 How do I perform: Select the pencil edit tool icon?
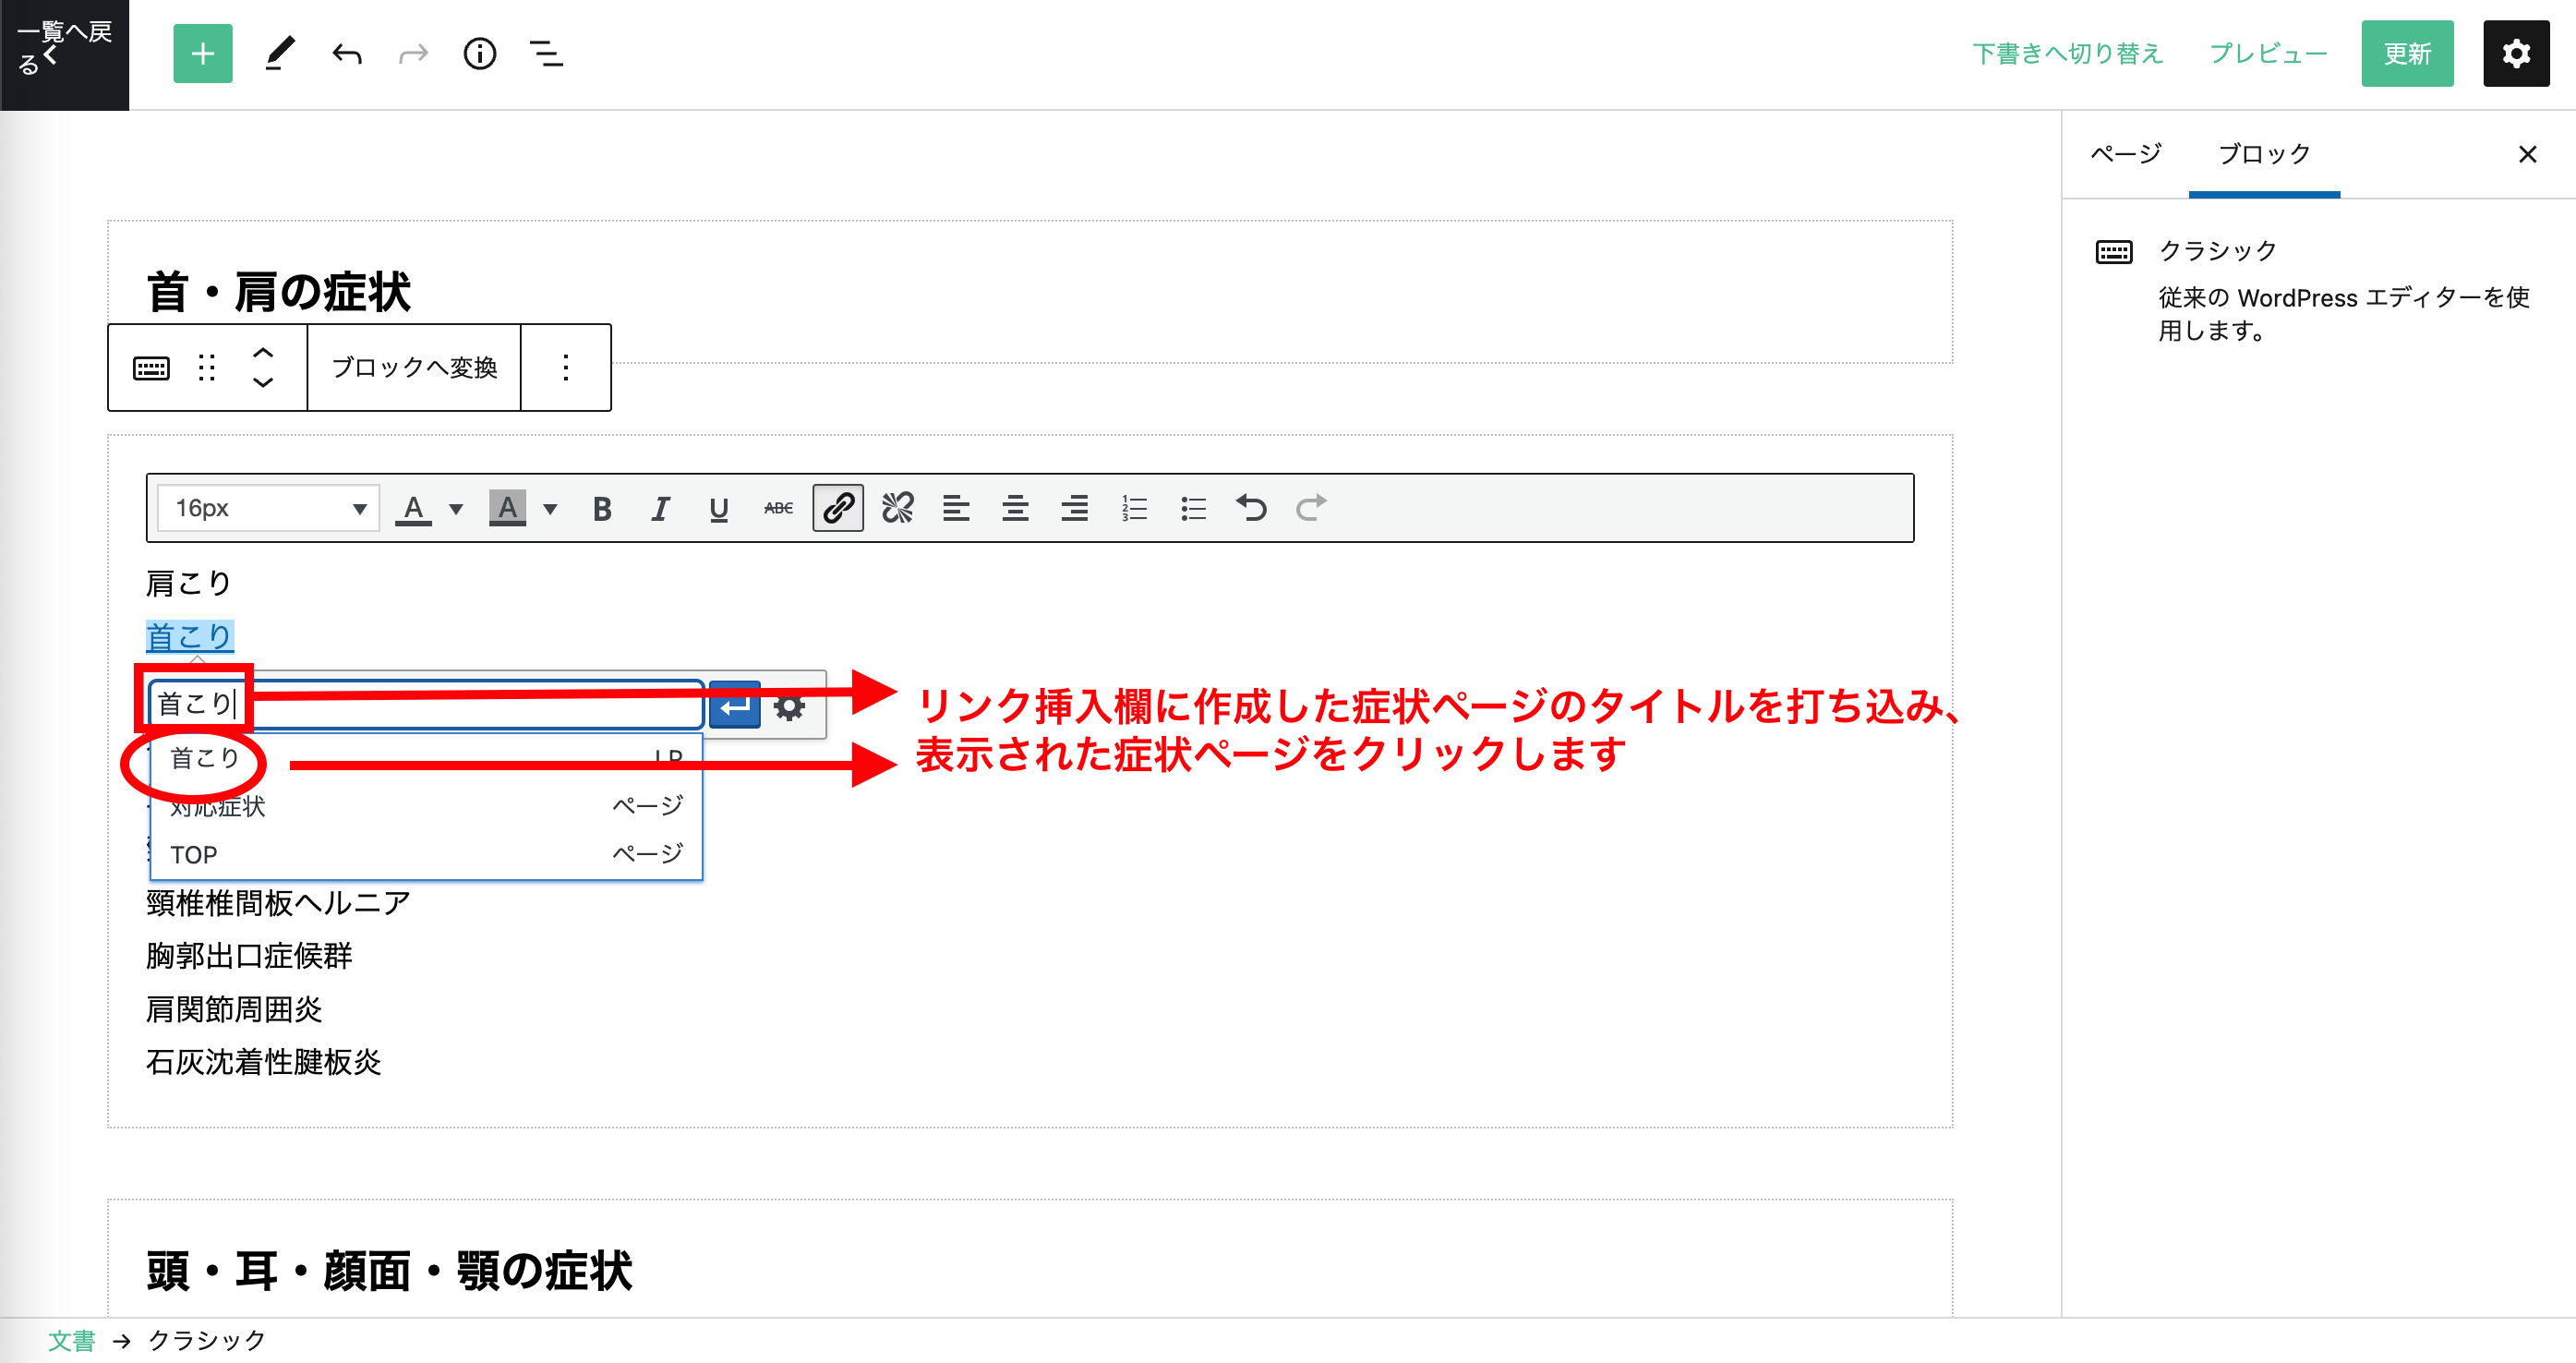280,54
